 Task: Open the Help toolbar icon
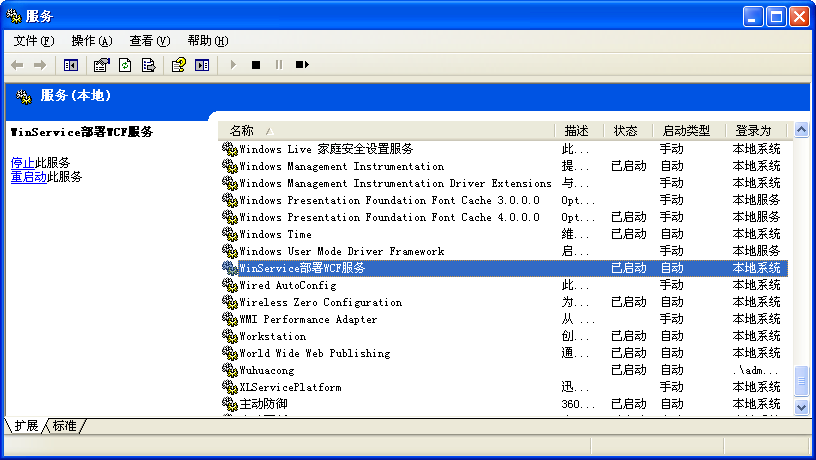pos(178,65)
